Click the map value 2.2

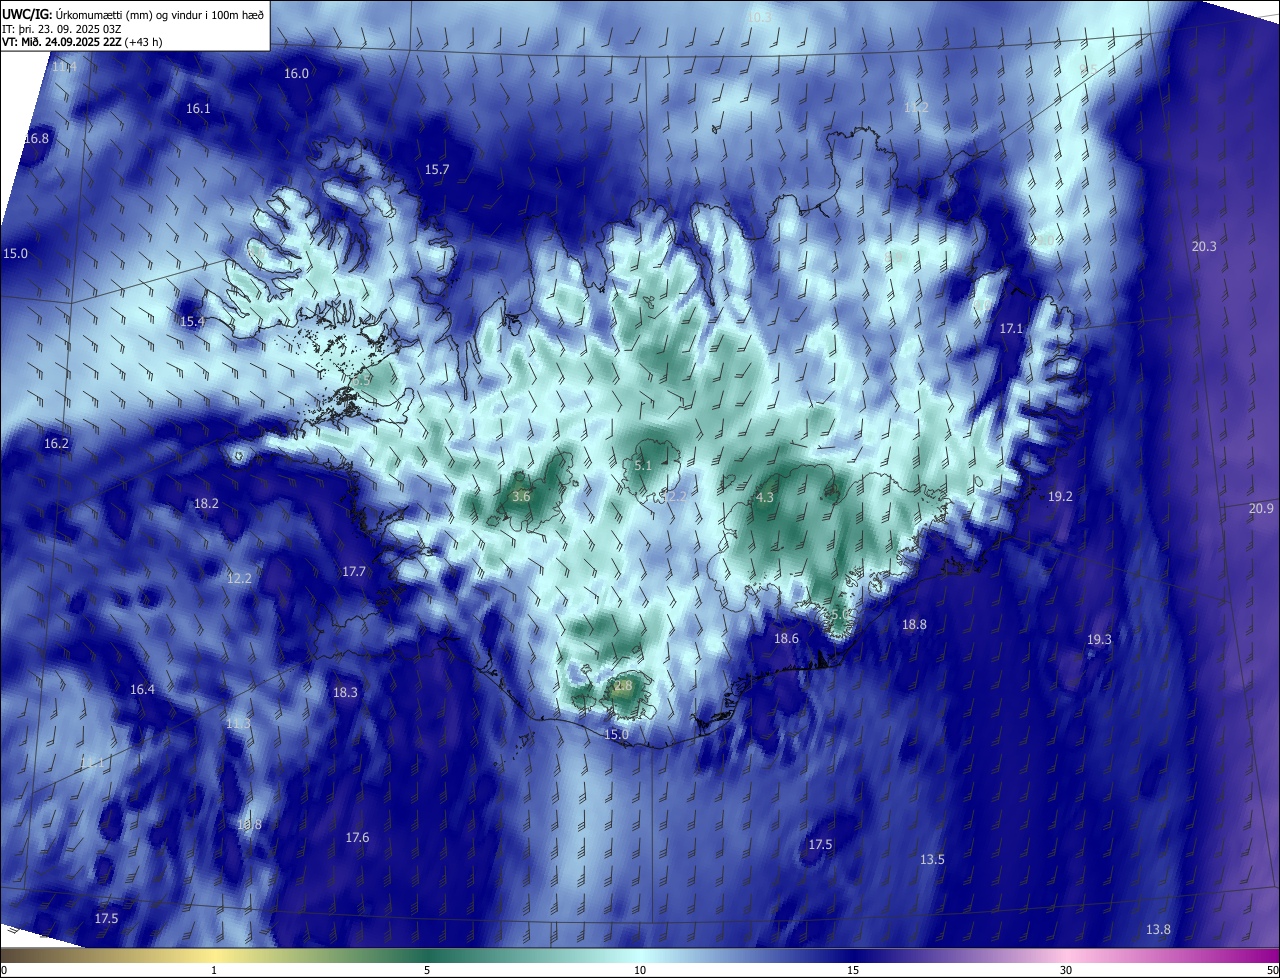(677, 496)
